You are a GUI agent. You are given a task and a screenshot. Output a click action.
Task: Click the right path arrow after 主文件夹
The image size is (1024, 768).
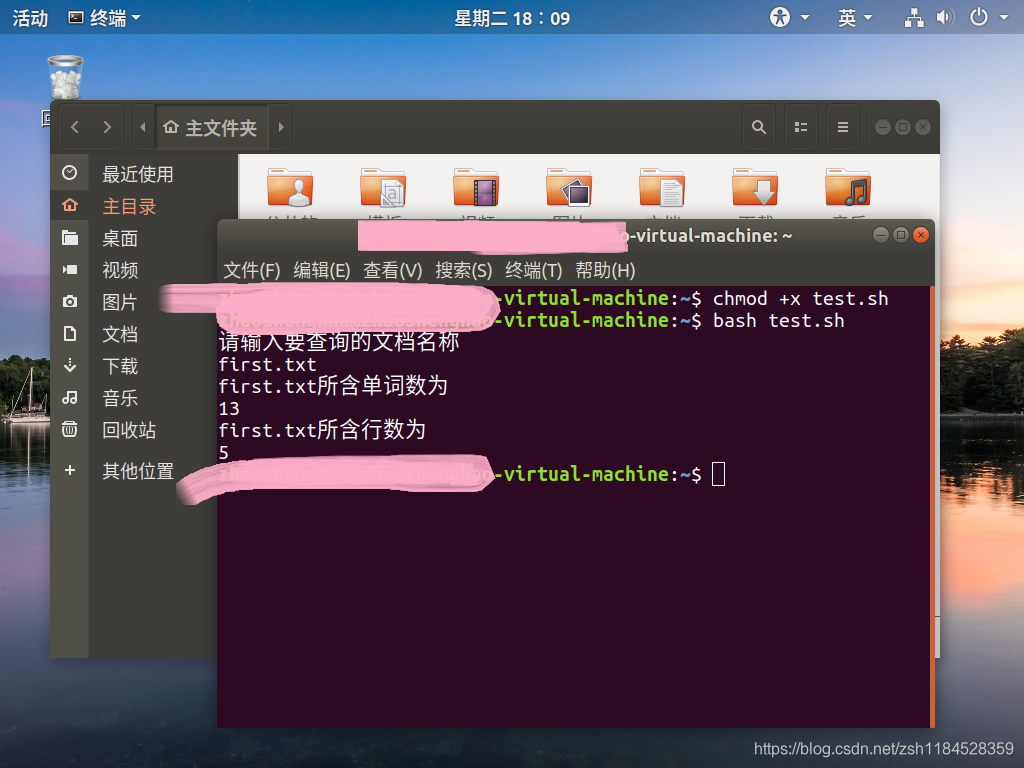point(281,127)
